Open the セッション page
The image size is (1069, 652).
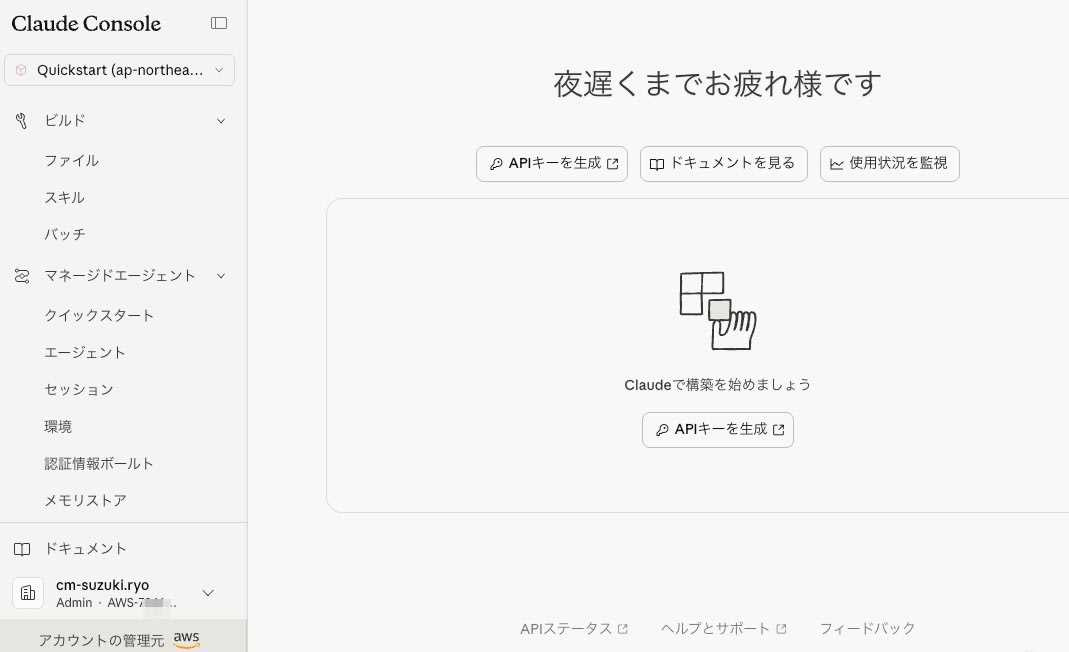pos(79,389)
